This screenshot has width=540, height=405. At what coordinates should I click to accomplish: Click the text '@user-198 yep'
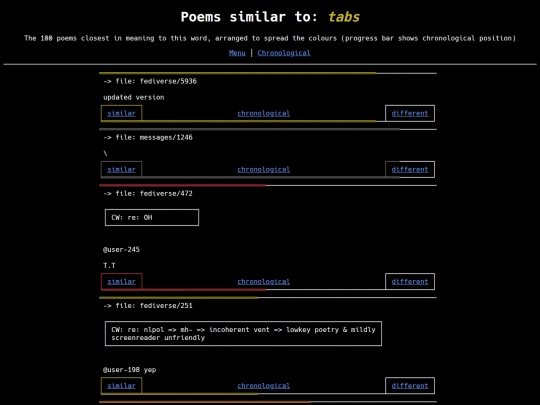click(129, 370)
